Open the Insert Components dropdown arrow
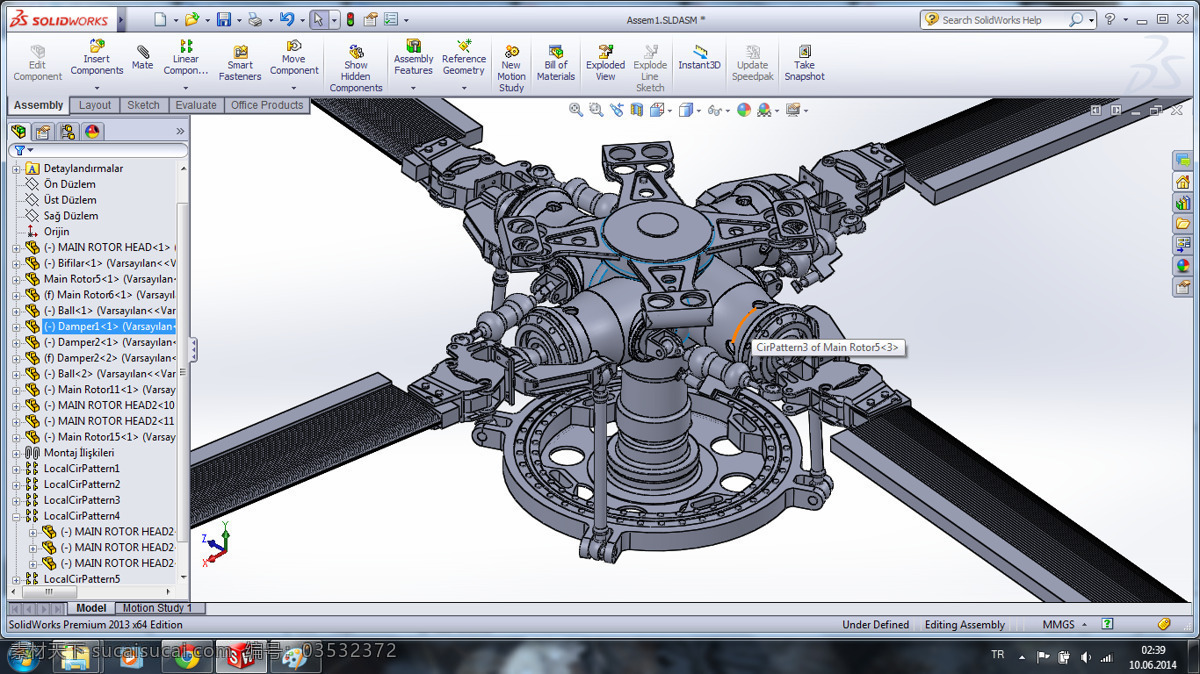1200x674 pixels. click(x=97, y=88)
